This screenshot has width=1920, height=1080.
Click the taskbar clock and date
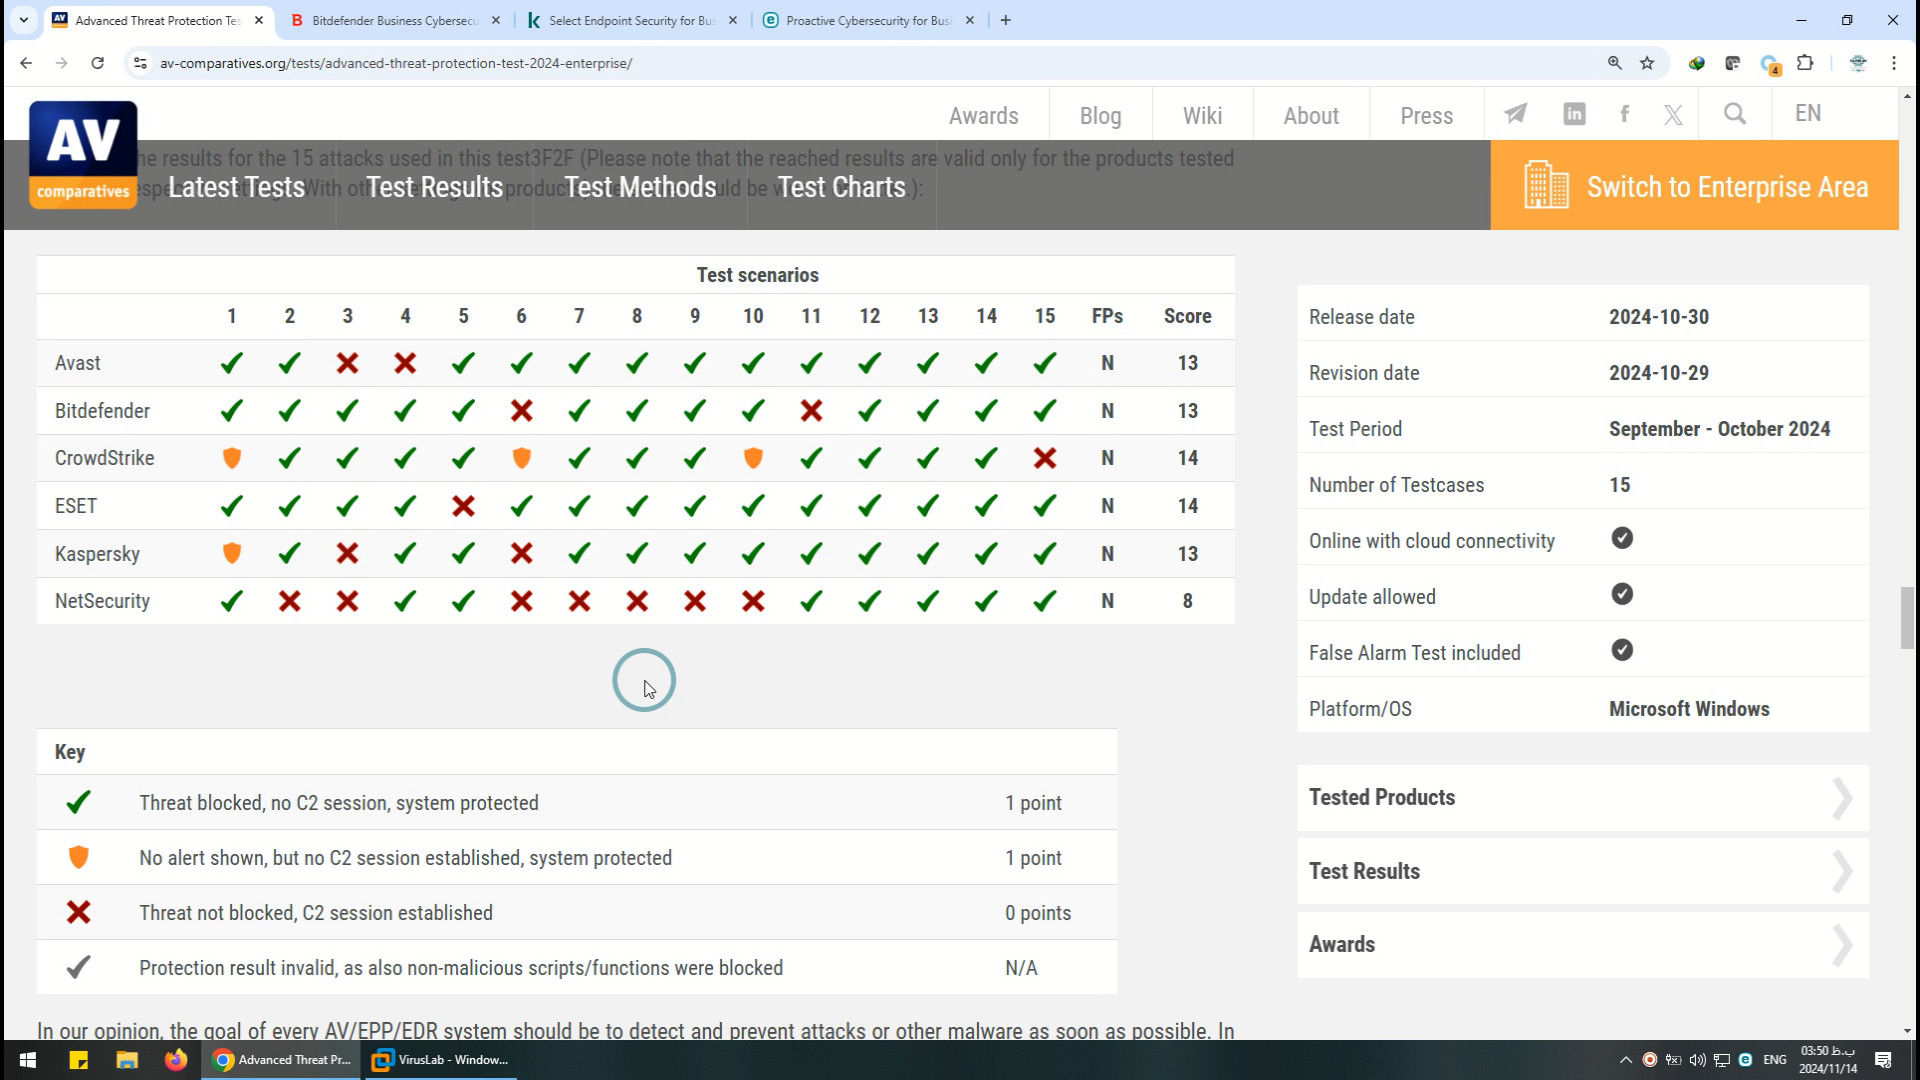tap(1828, 1060)
